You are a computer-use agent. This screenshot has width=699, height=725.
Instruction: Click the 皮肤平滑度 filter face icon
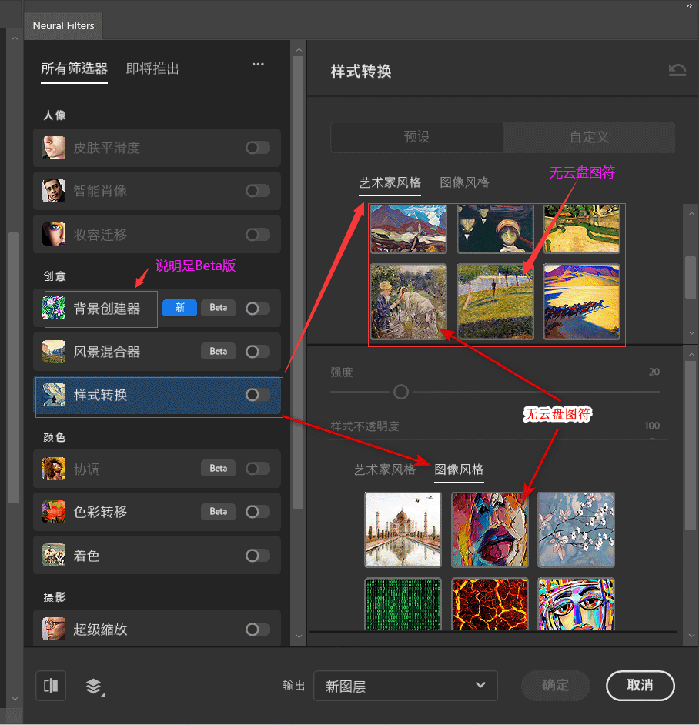click(x=54, y=147)
